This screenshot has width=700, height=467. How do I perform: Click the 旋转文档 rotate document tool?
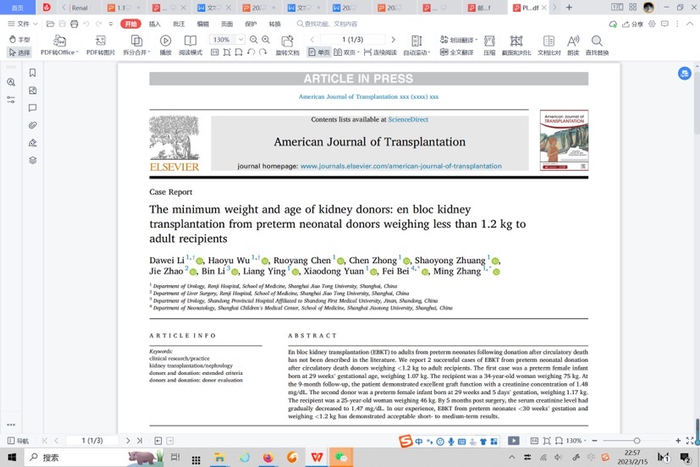pyautogui.click(x=287, y=45)
